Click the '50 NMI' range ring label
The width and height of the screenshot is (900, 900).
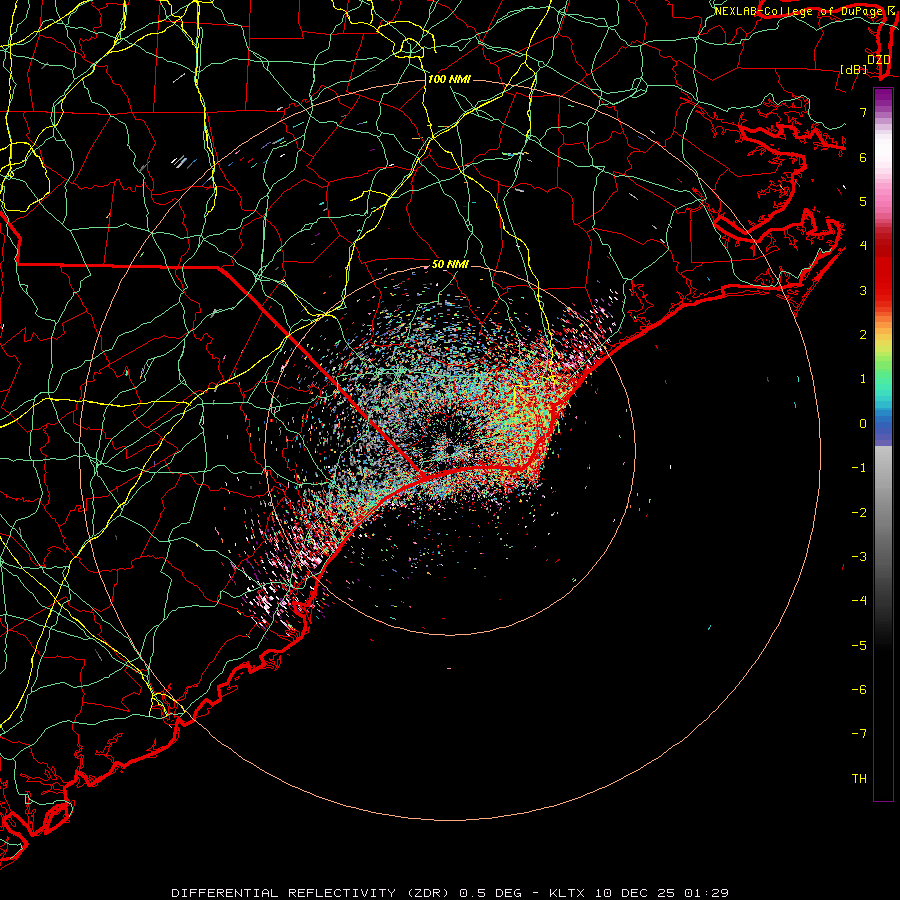pos(450,264)
